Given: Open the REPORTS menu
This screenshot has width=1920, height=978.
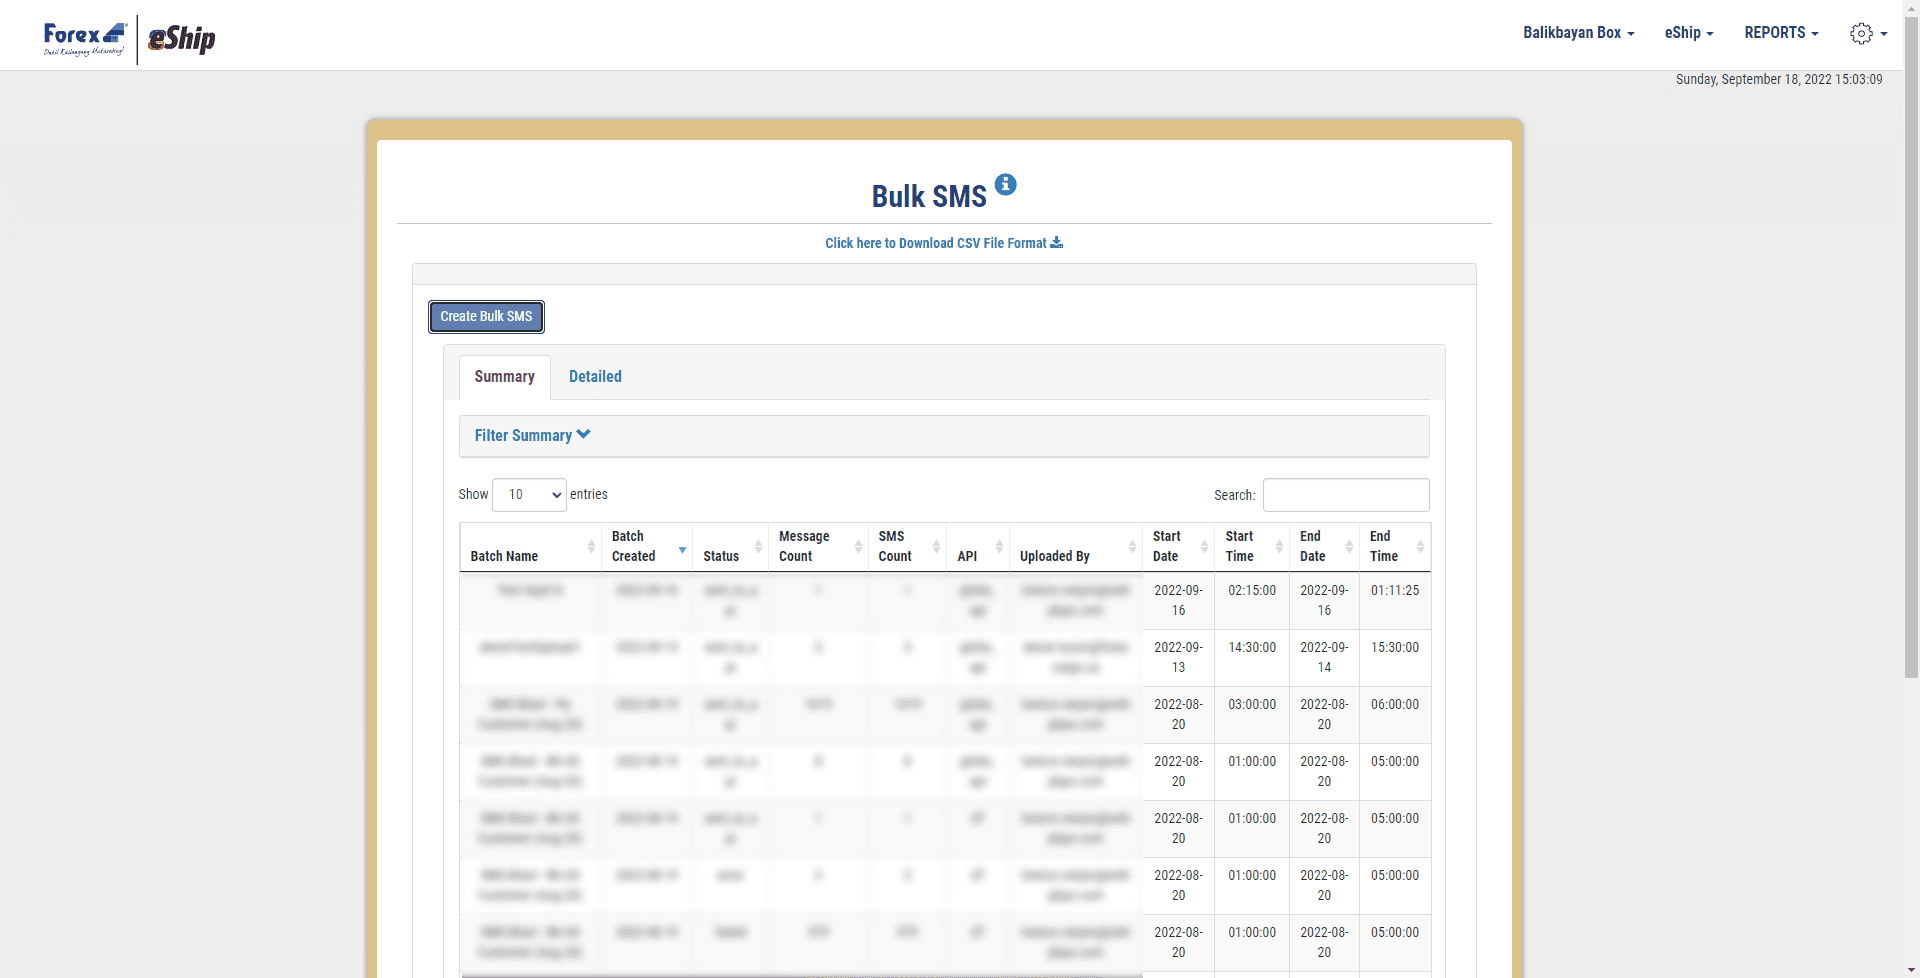Looking at the screenshot, I should 1781,33.
